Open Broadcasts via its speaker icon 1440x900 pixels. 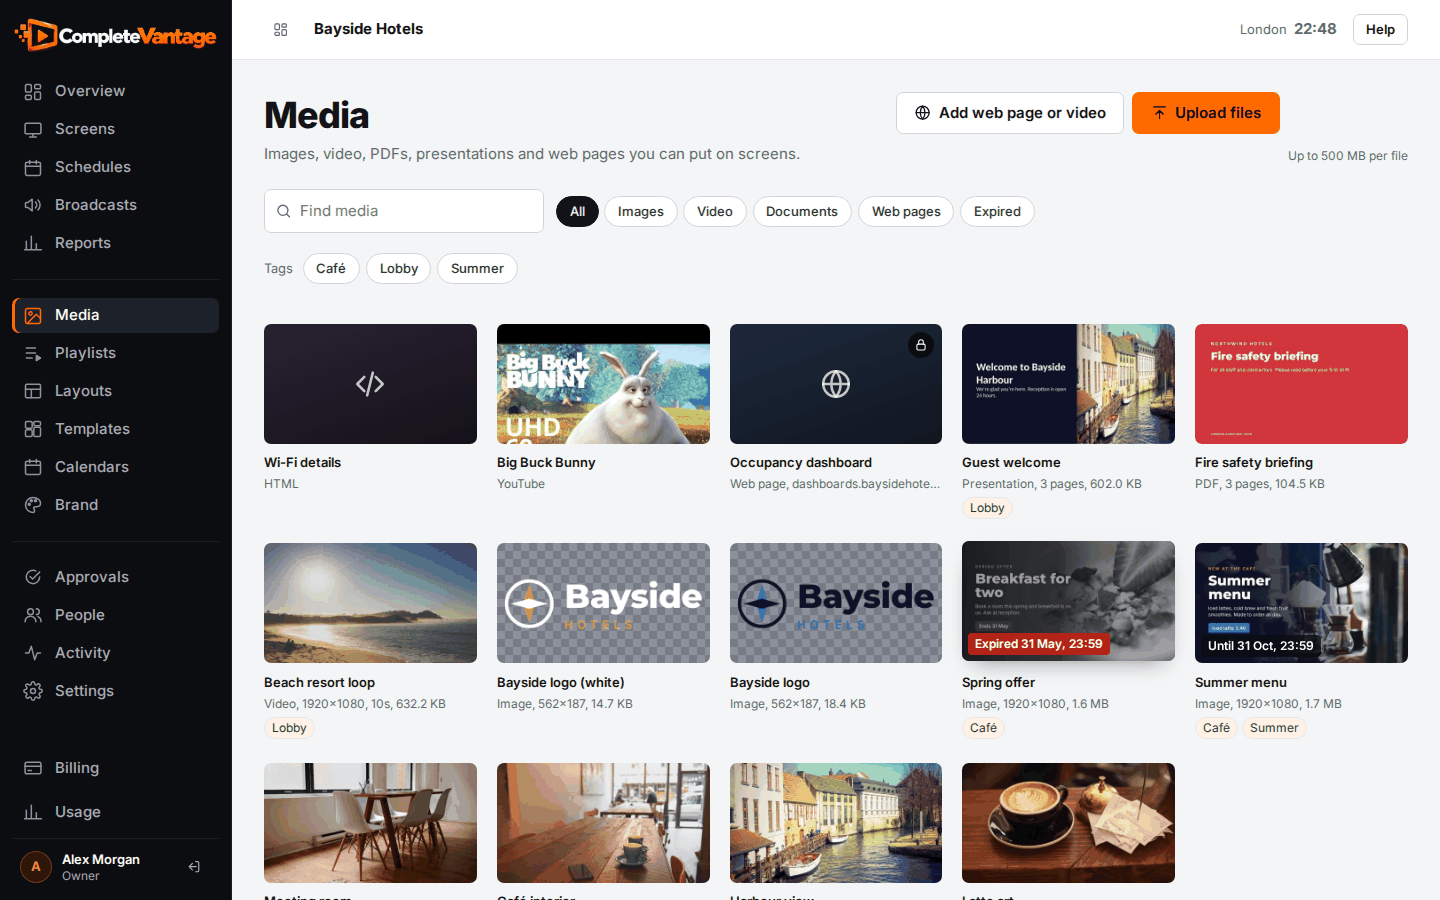[x=33, y=205]
